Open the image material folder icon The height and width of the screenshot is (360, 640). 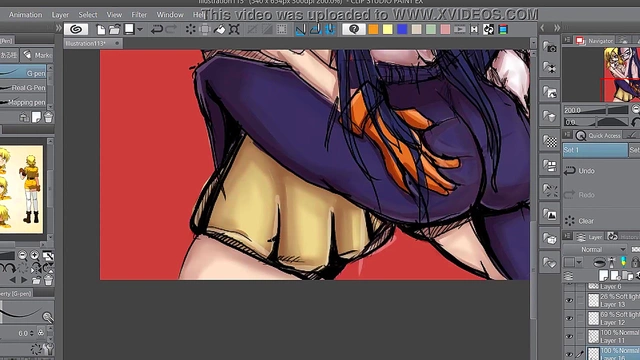pyautogui.click(x=550, y=214)
